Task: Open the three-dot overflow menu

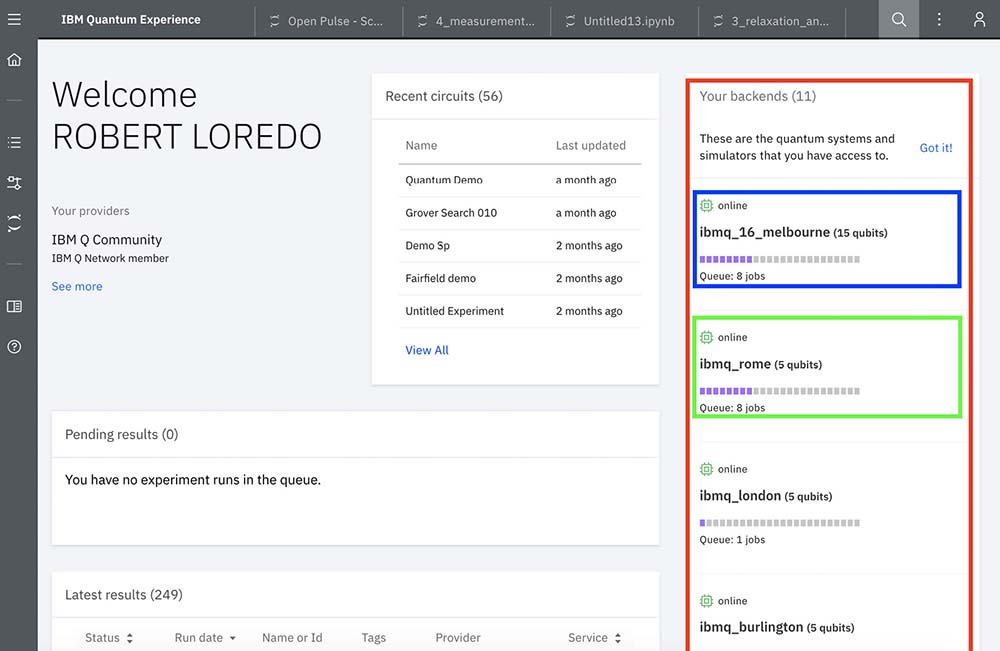Action: tap(939, 19)
